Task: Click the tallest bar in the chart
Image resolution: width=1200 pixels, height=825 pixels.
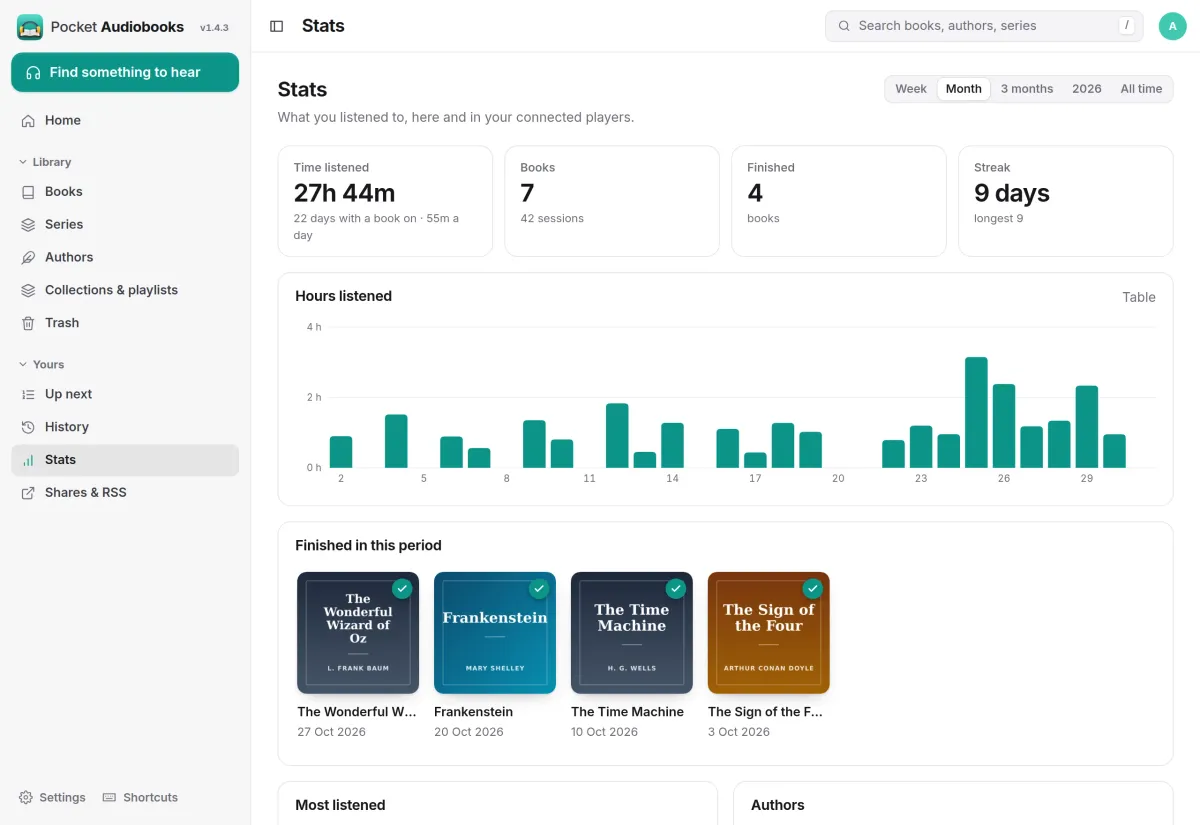Action: pos(976,412)
